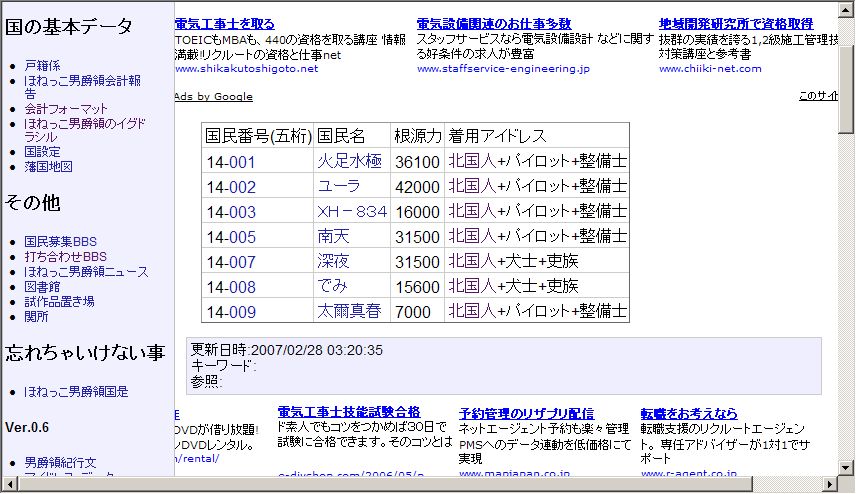Click the Ads by Google label
This screenshot has width=856, height=494.
[x=213, y=97]
